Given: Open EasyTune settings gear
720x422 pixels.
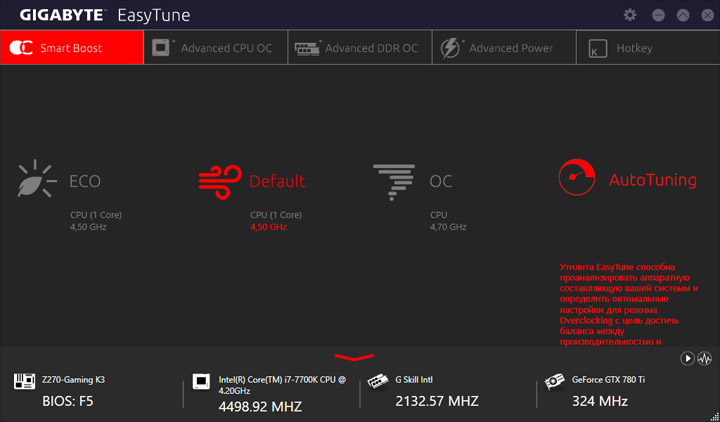Looking at the screenshot, I should point(630,15).
